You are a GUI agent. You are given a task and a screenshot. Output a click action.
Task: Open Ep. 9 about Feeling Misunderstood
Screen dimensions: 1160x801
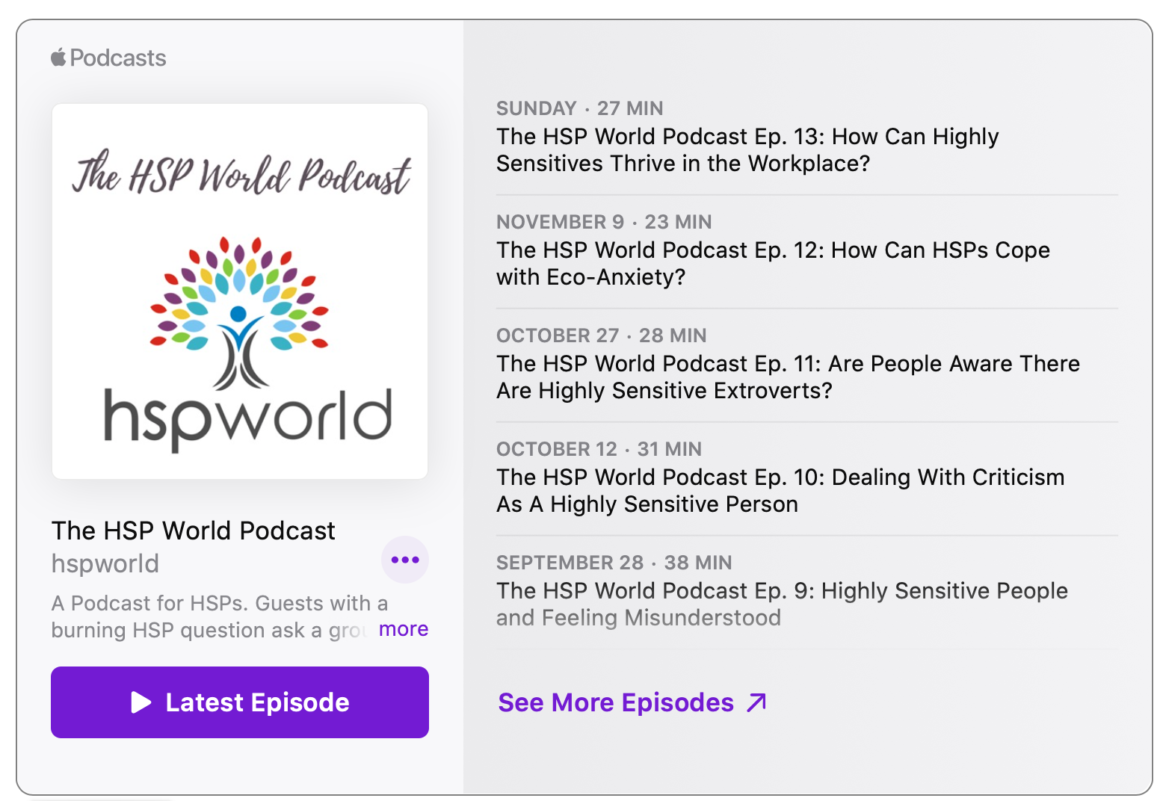[782, 604]
